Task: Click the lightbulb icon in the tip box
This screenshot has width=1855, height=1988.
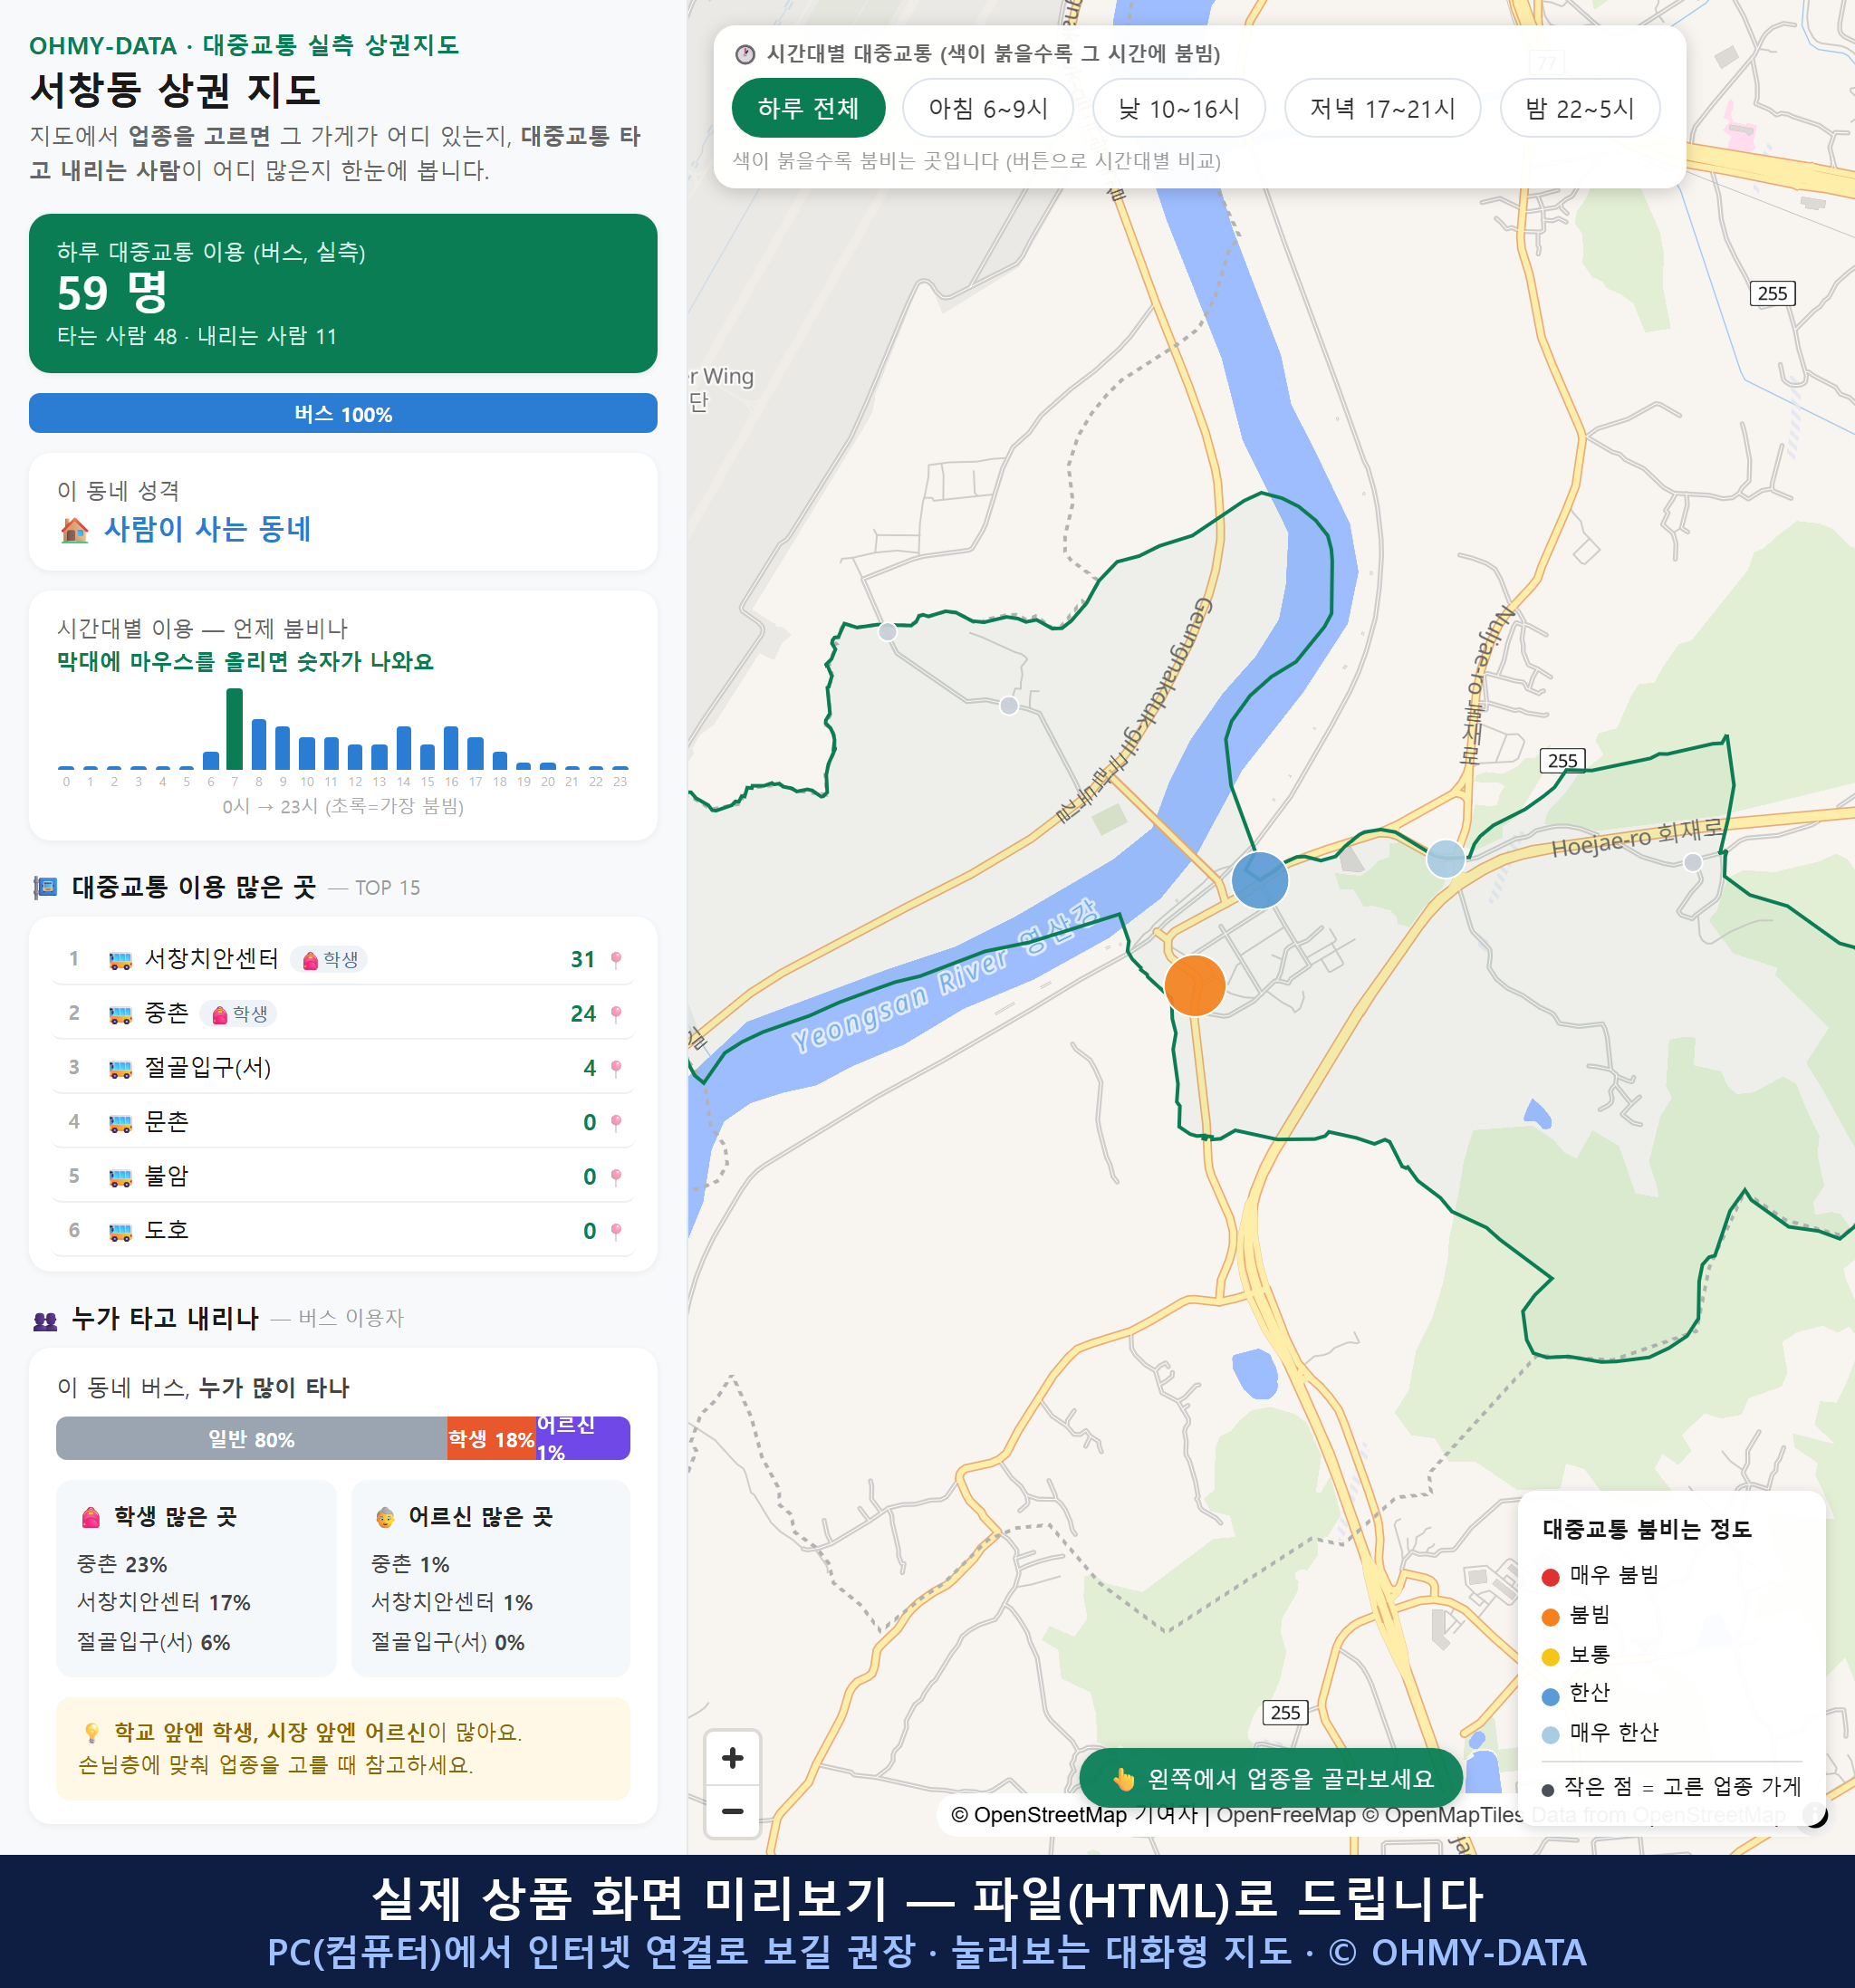Action: (x=91, y=1732)
